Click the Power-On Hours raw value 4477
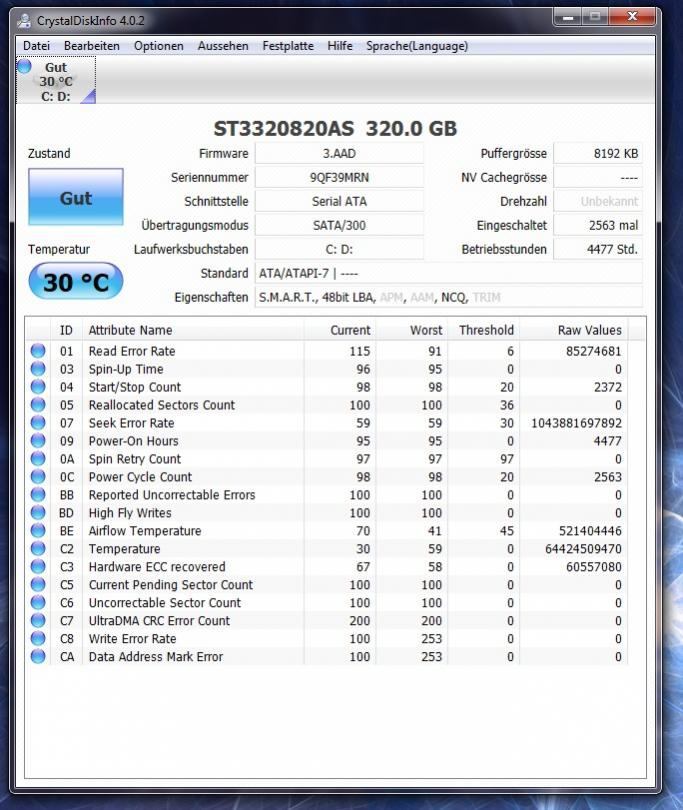Screen dimensions: 683x810 (608, 441)
